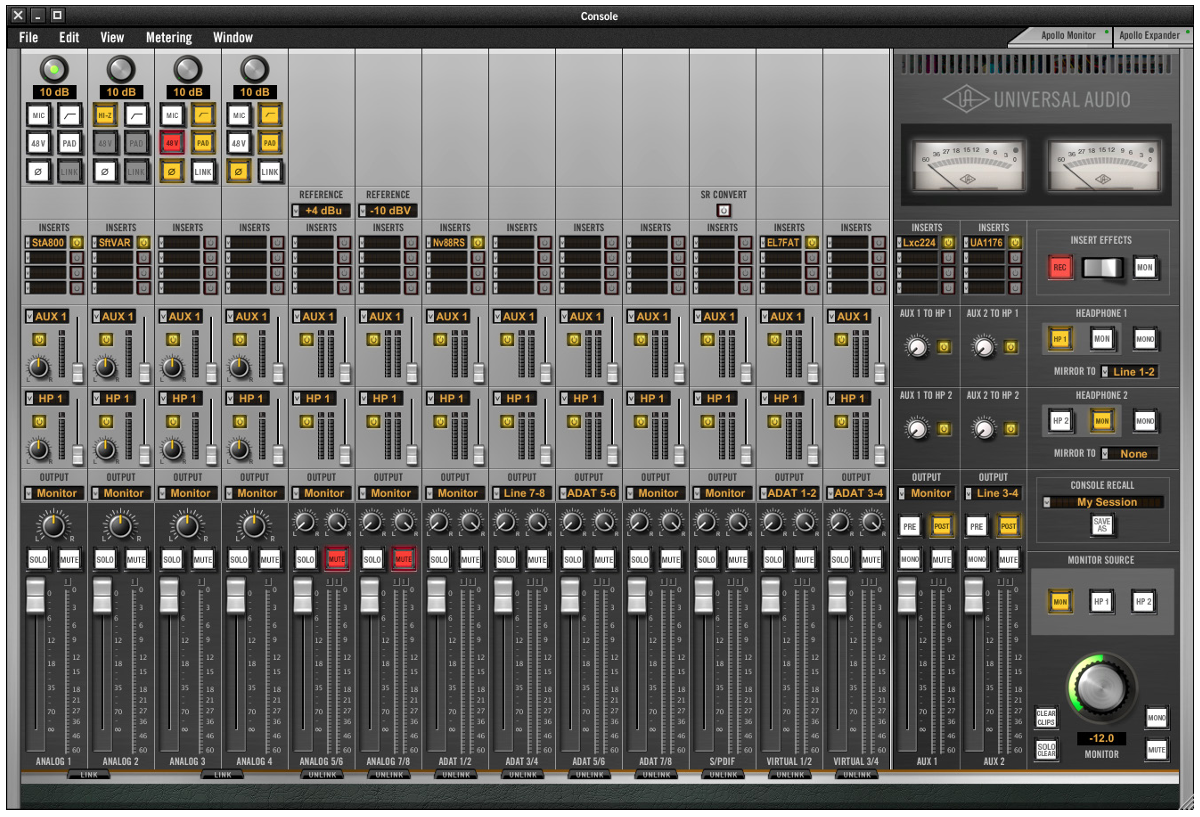Screen dimensions: 1200x817
Task: Open the Line 3-4 output dropdown on AUX 2
Action: coord(993,493)
